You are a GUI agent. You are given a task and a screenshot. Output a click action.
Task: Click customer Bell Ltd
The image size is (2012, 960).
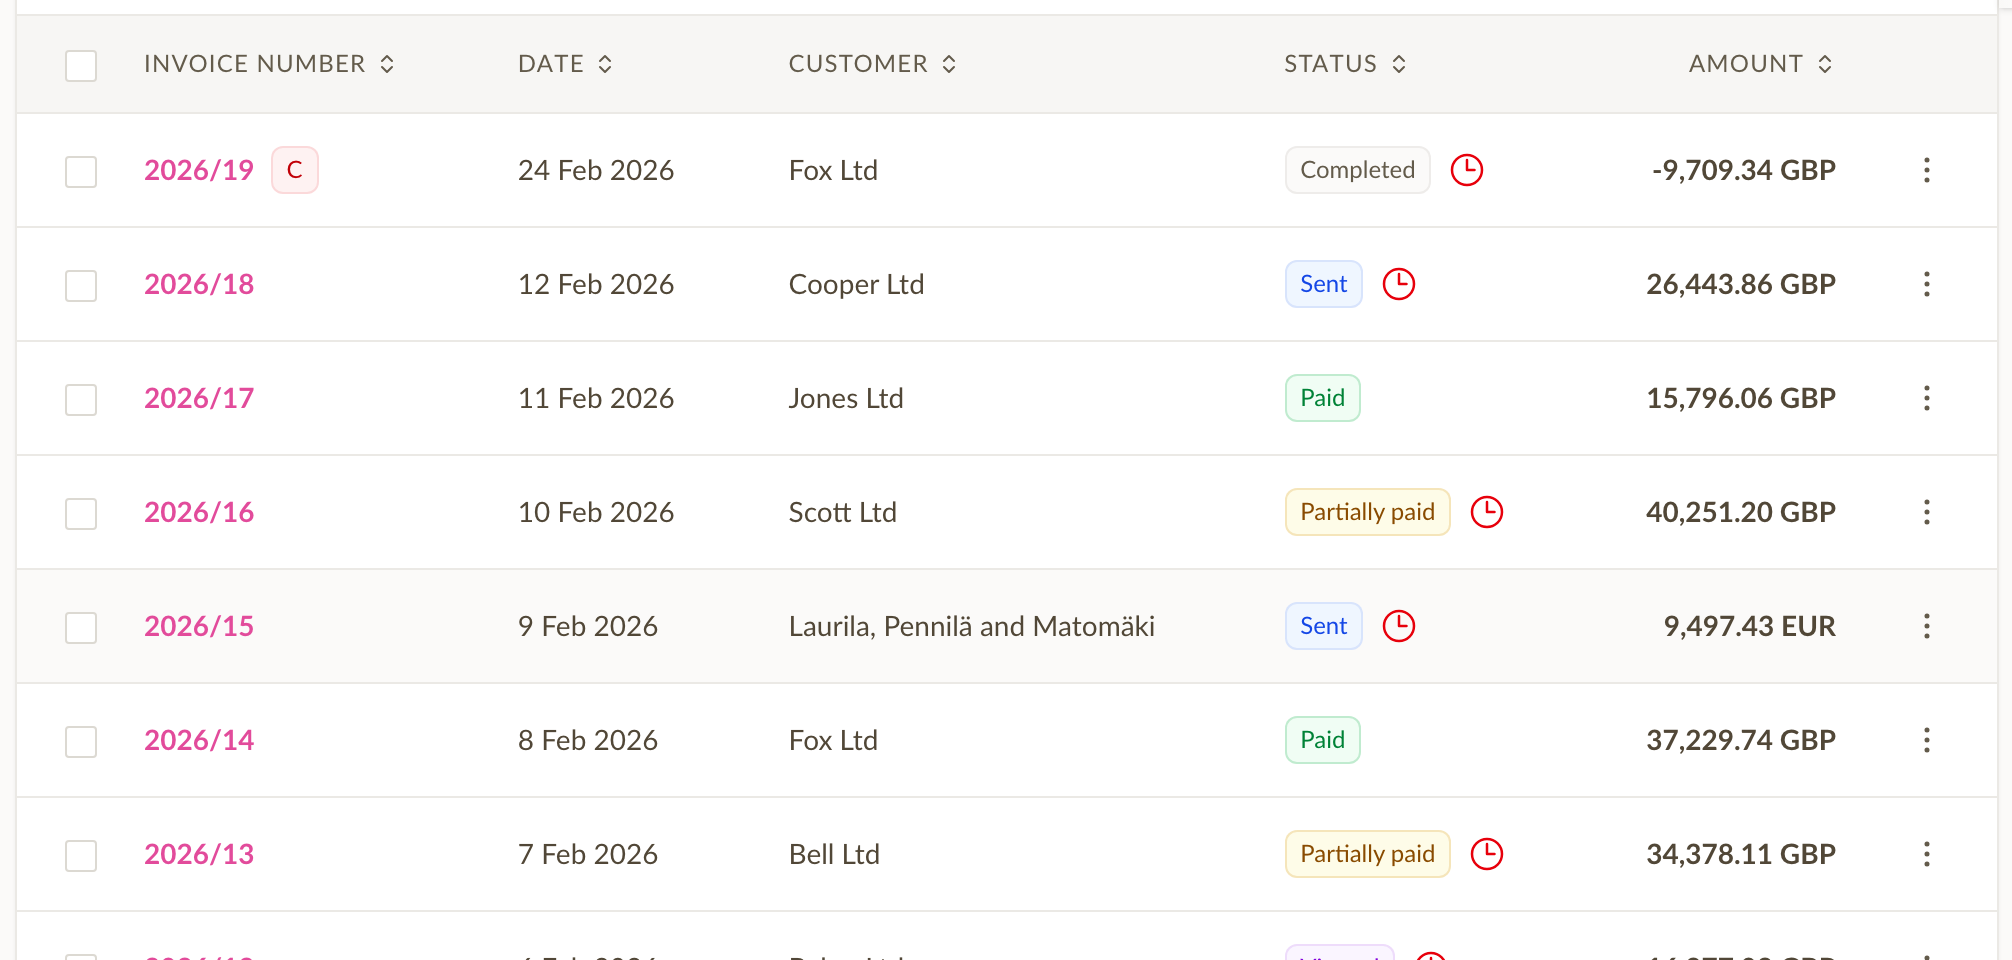(835, 854)
